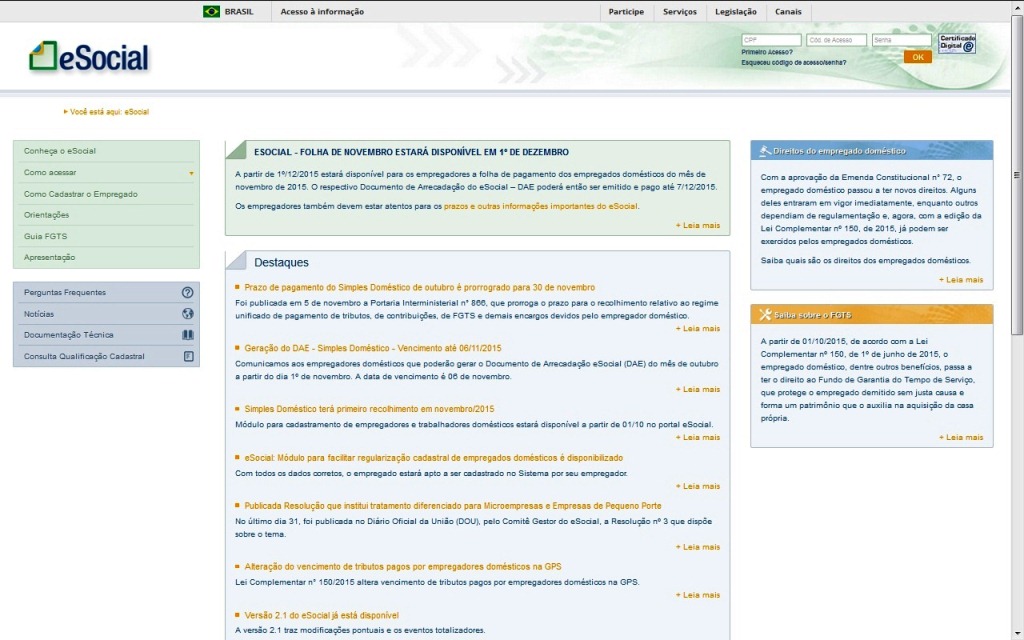The height and width of the screenshot is (640, 1024).
Task: Open Perguntas Frequentes
Action: point(106,293)
